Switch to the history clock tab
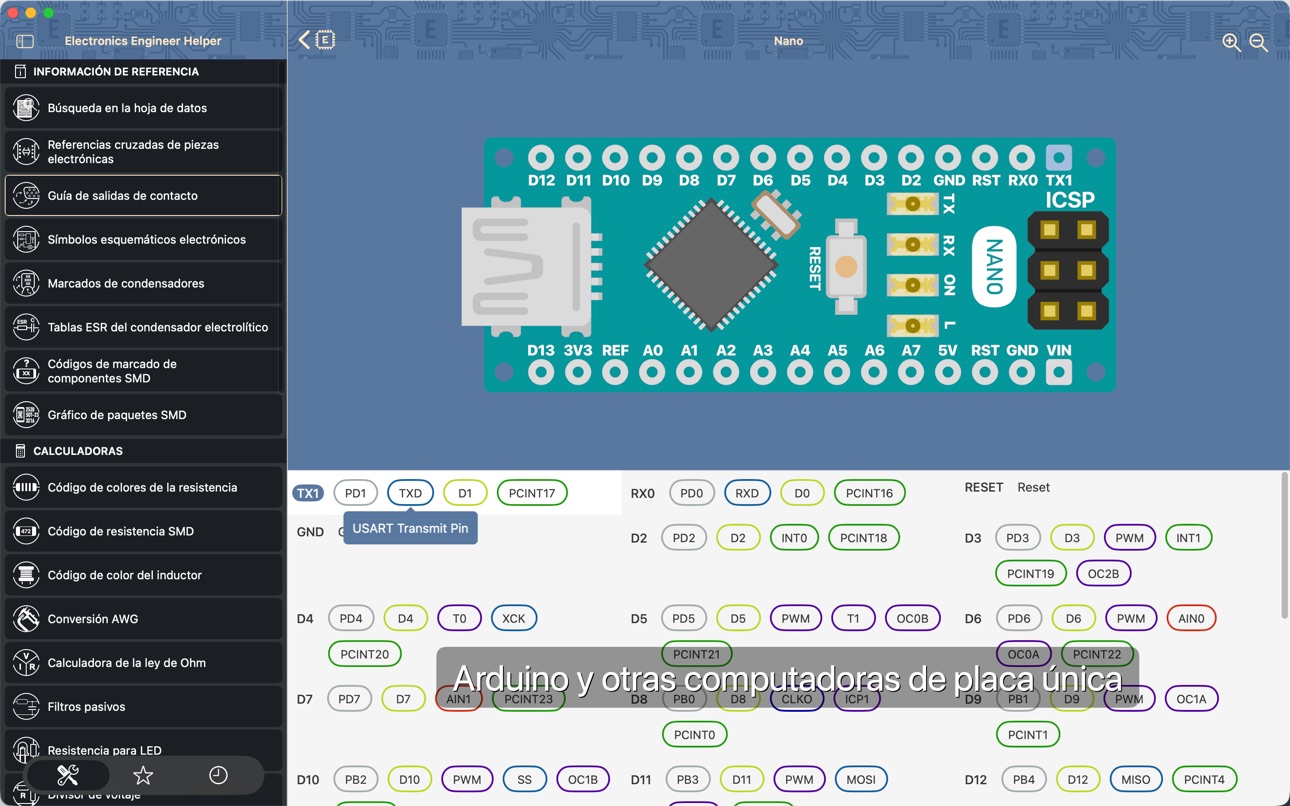 (x=218, y=775)
